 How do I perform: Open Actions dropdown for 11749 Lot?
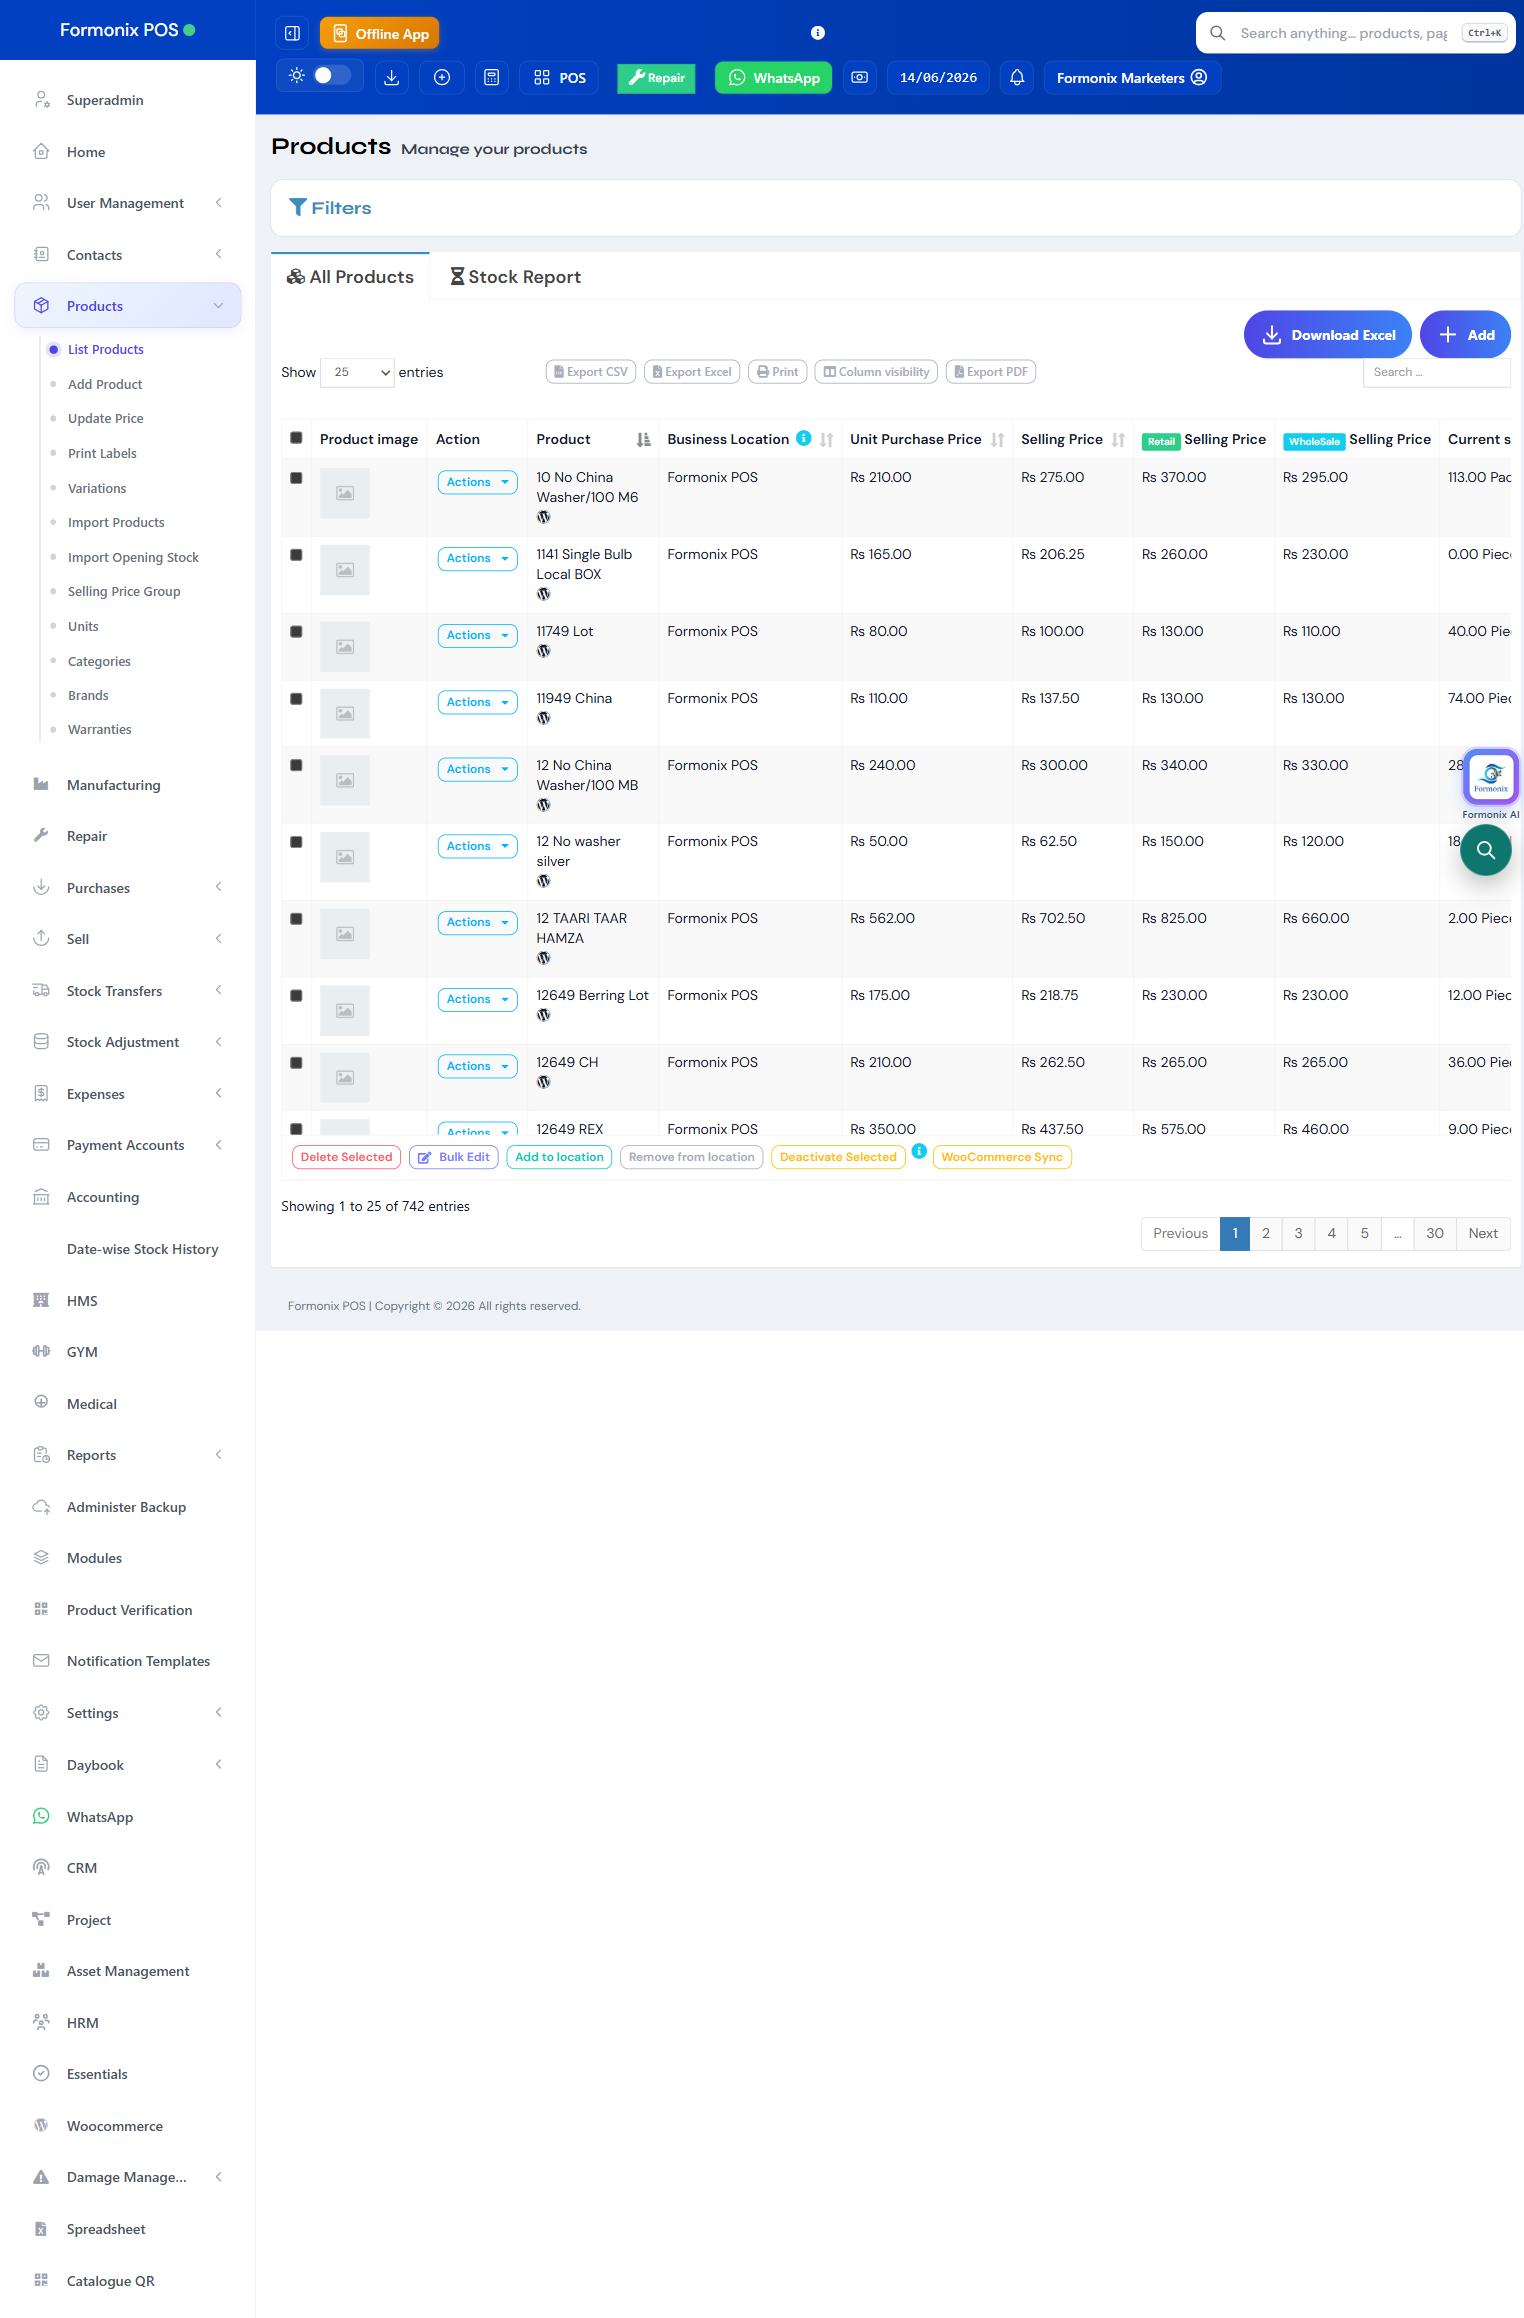477,635
